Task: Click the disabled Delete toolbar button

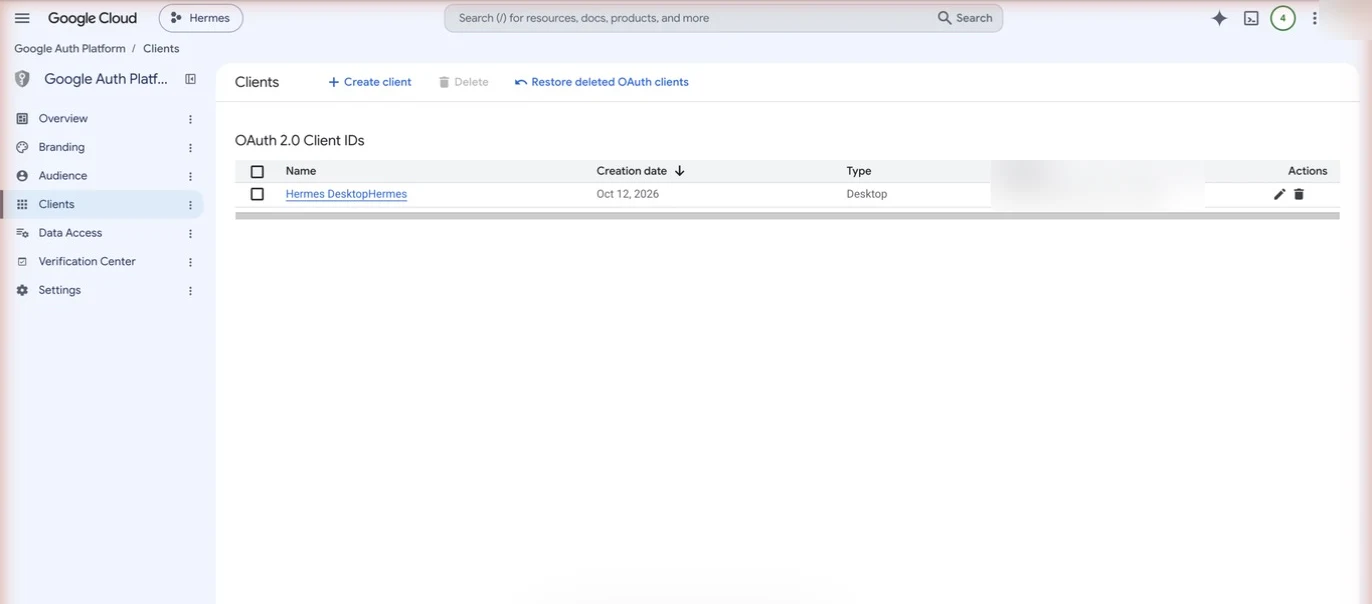Action: (x=463, y=82)
